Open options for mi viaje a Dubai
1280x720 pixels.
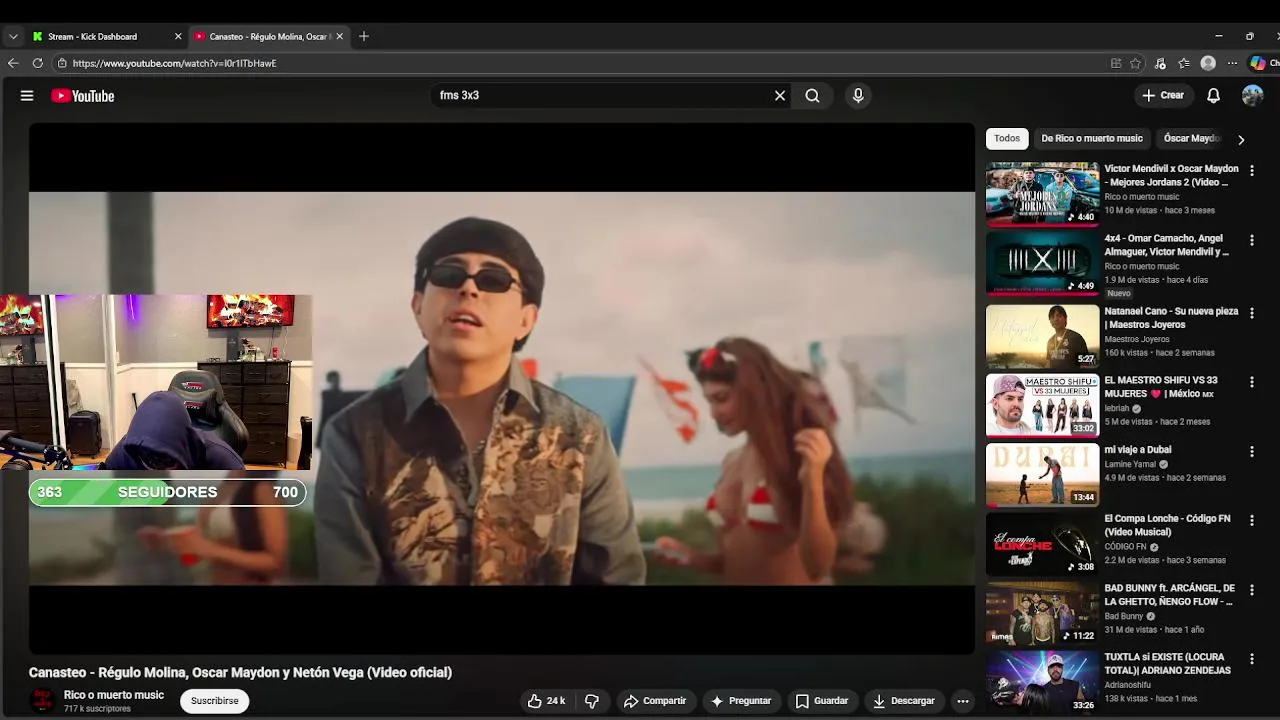[x=1251, y=452]
